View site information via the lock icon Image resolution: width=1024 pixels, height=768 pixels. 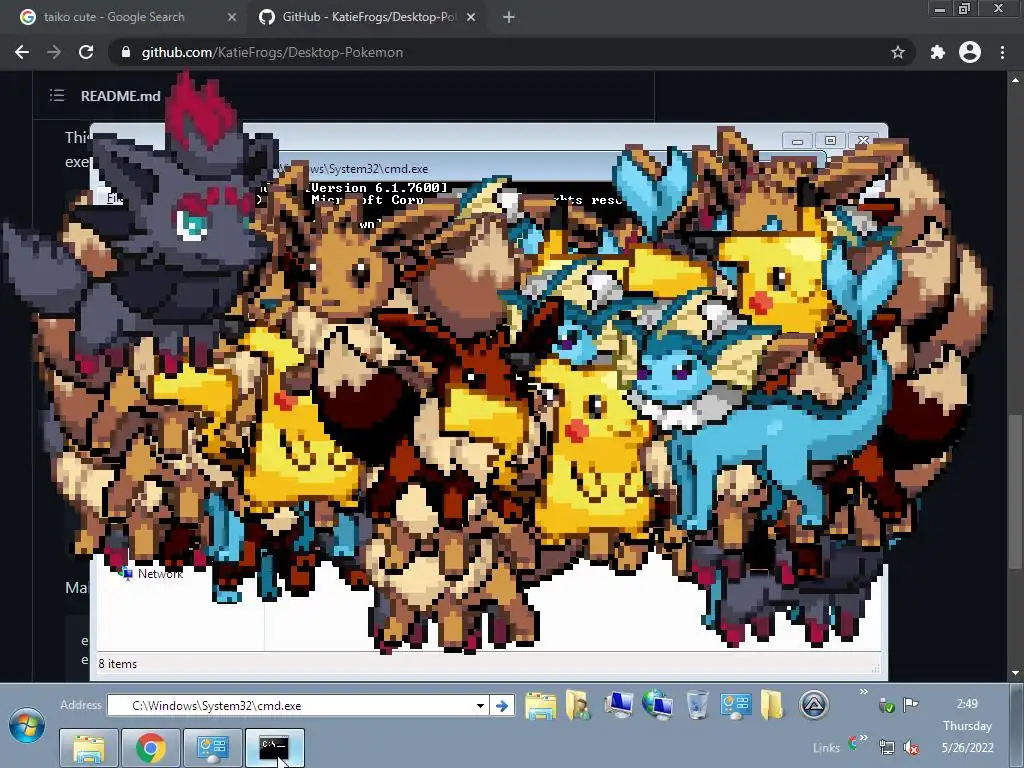[x=126, y=52]
